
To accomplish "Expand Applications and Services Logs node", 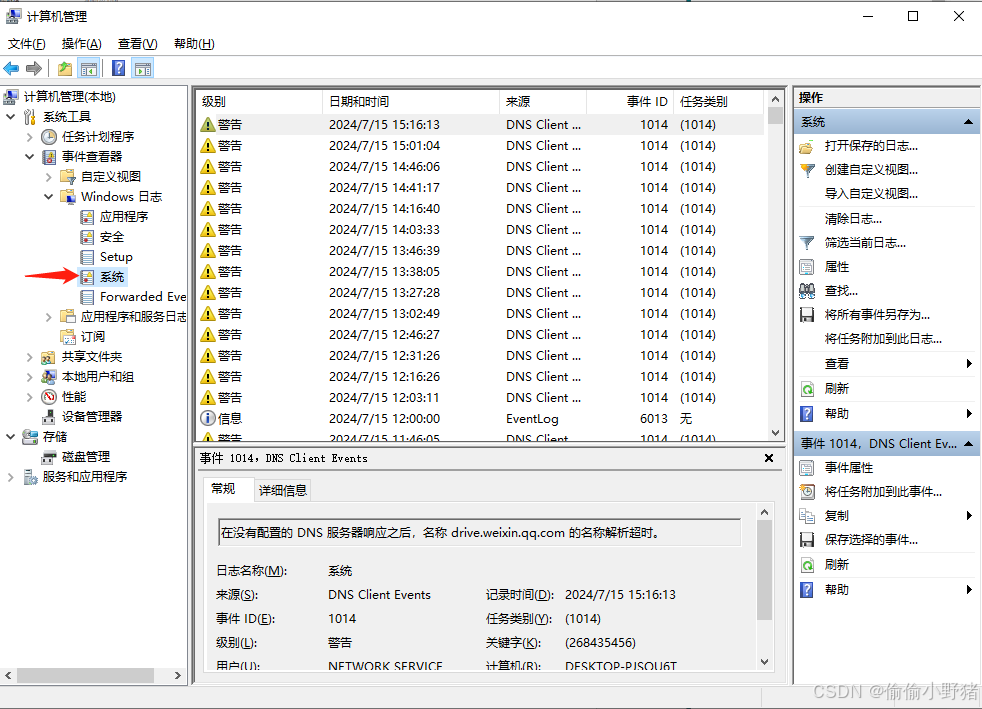I will (49, 317).
